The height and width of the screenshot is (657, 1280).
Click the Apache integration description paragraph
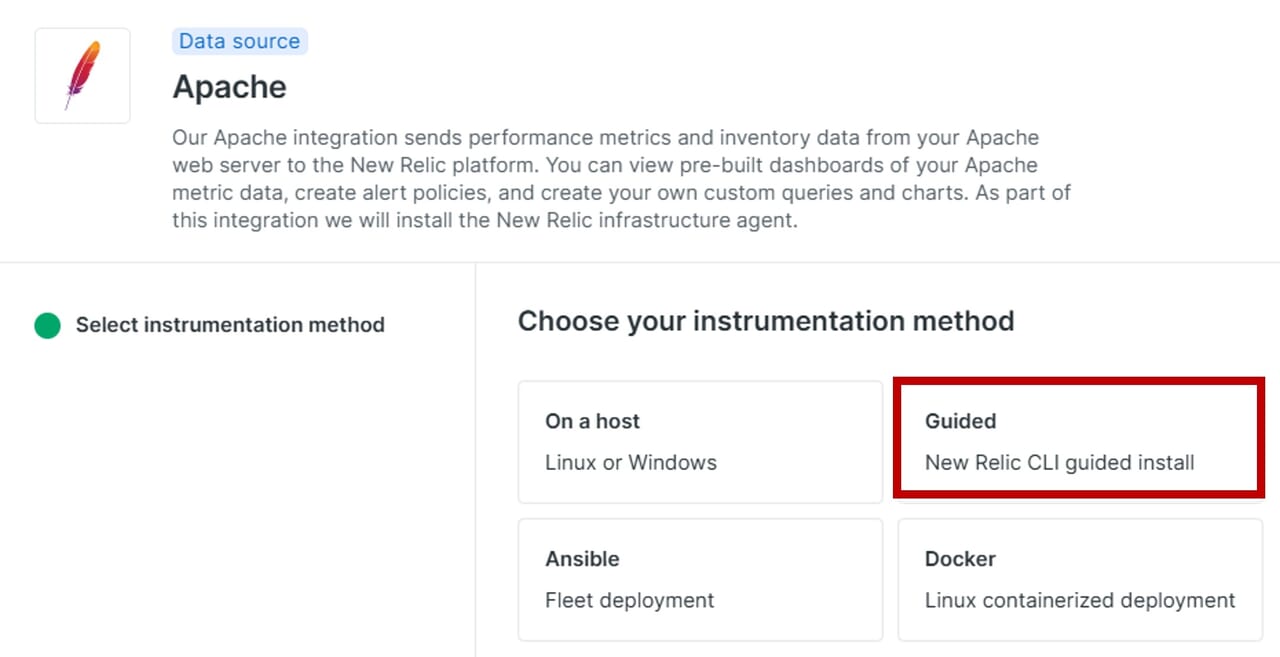(620, 179)
